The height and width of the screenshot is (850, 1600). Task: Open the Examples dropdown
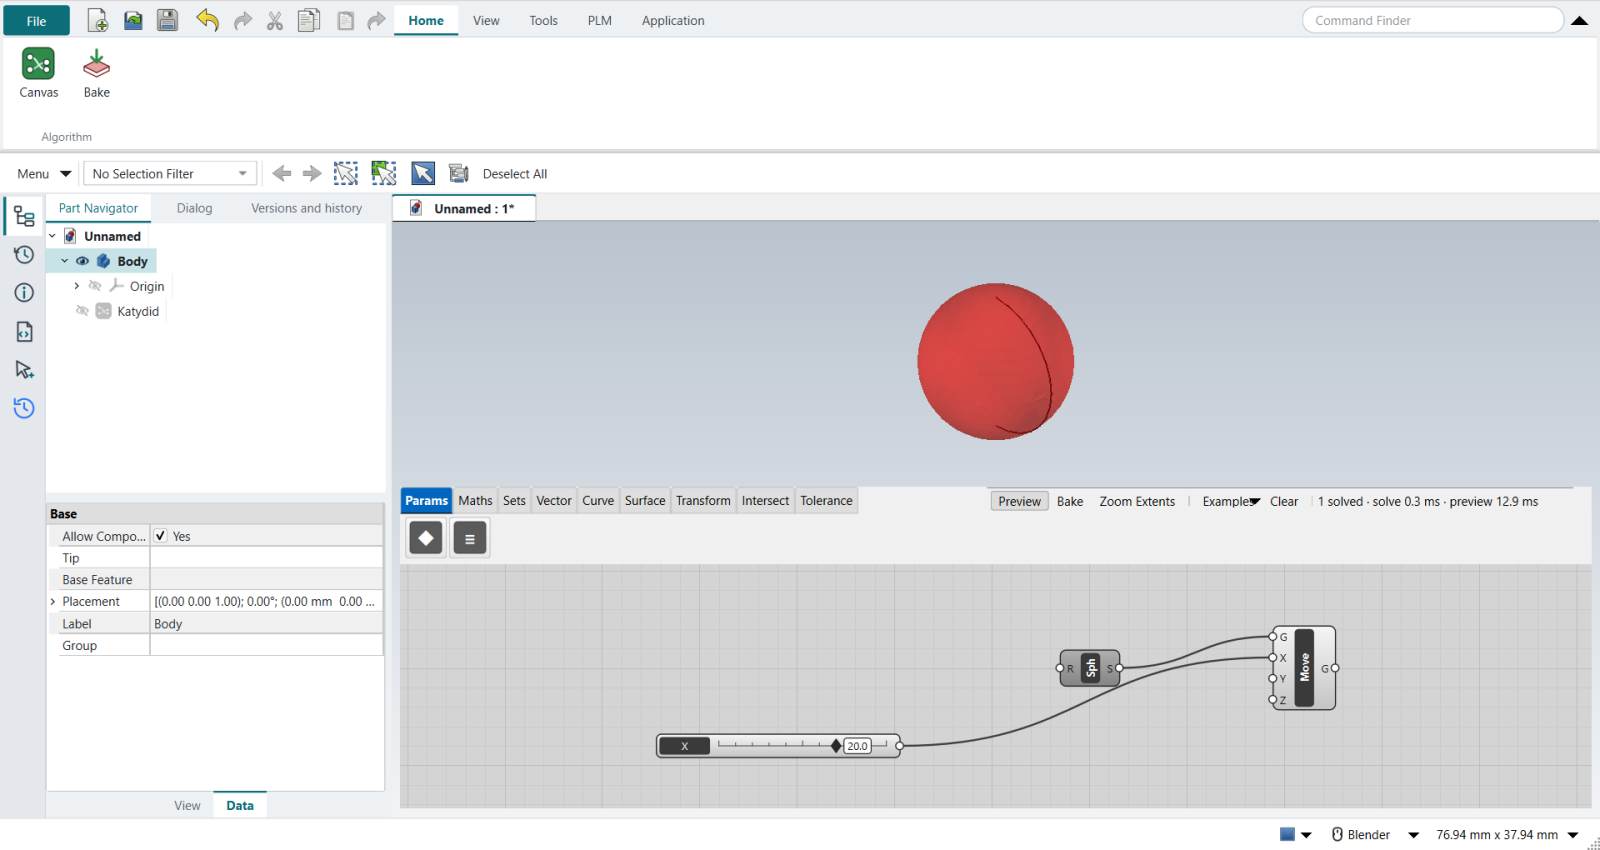click(1231, 501)
